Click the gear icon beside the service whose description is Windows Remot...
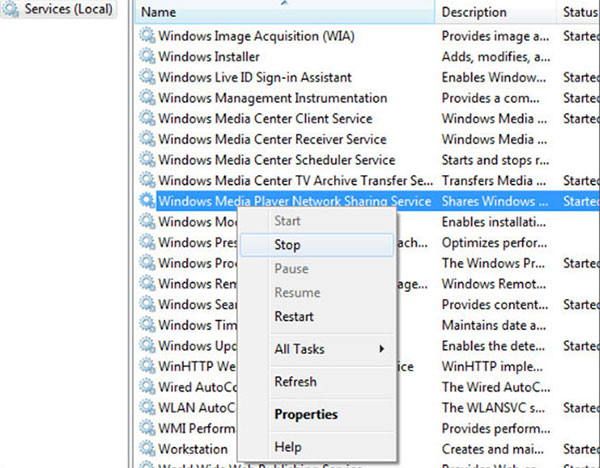 (147, 284)
